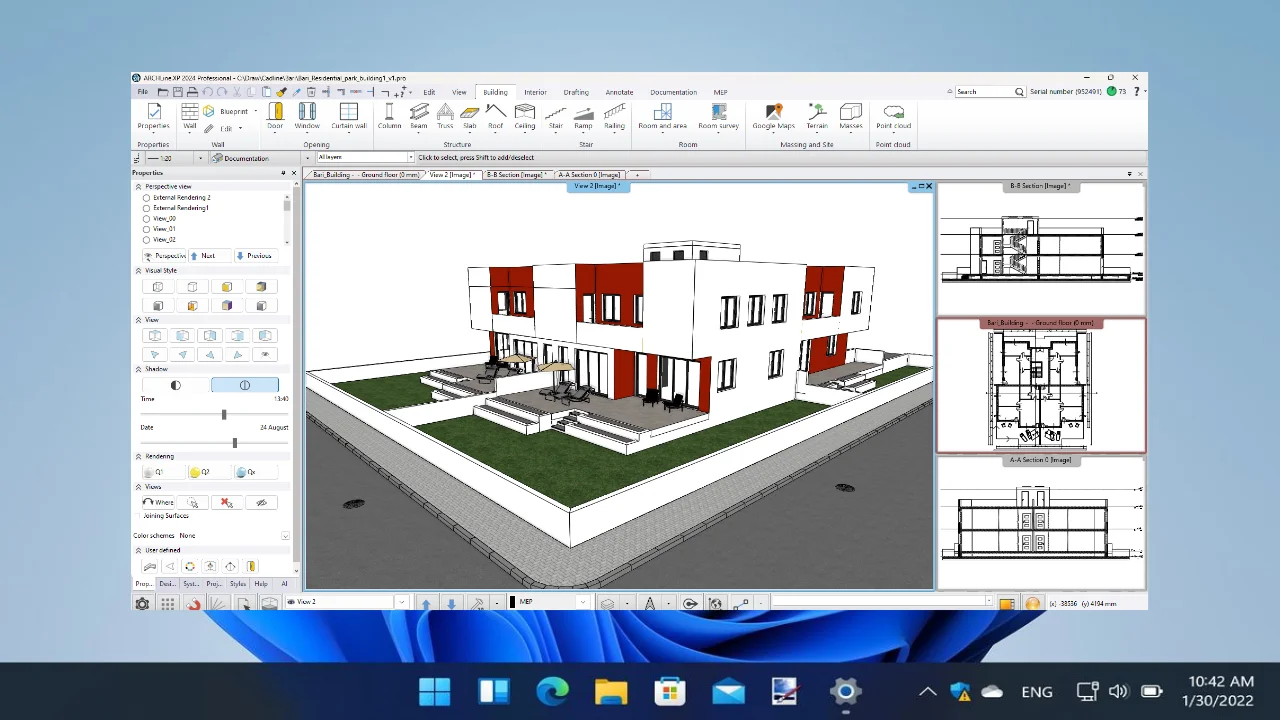Toggle the half-filled circle shadow mode button

tap(176, 385)
